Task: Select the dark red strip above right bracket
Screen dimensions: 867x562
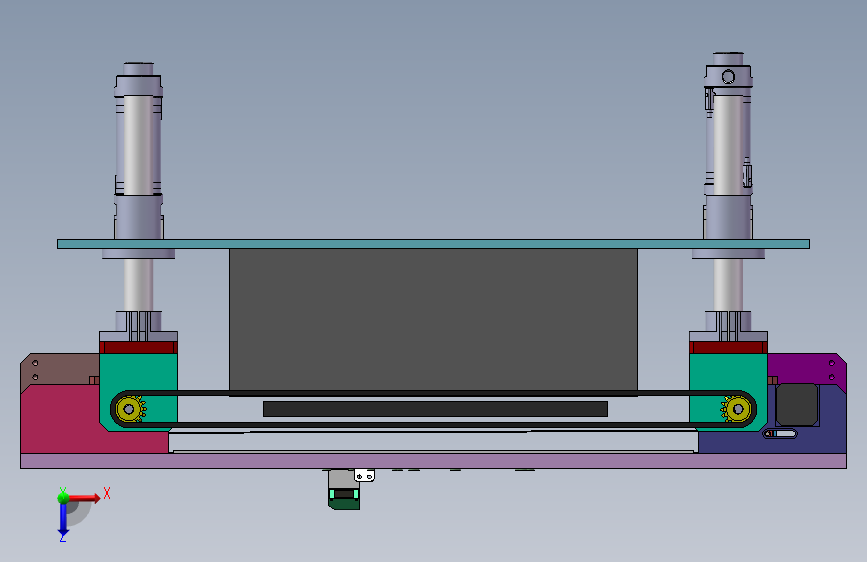Action: tap(728, 347)
